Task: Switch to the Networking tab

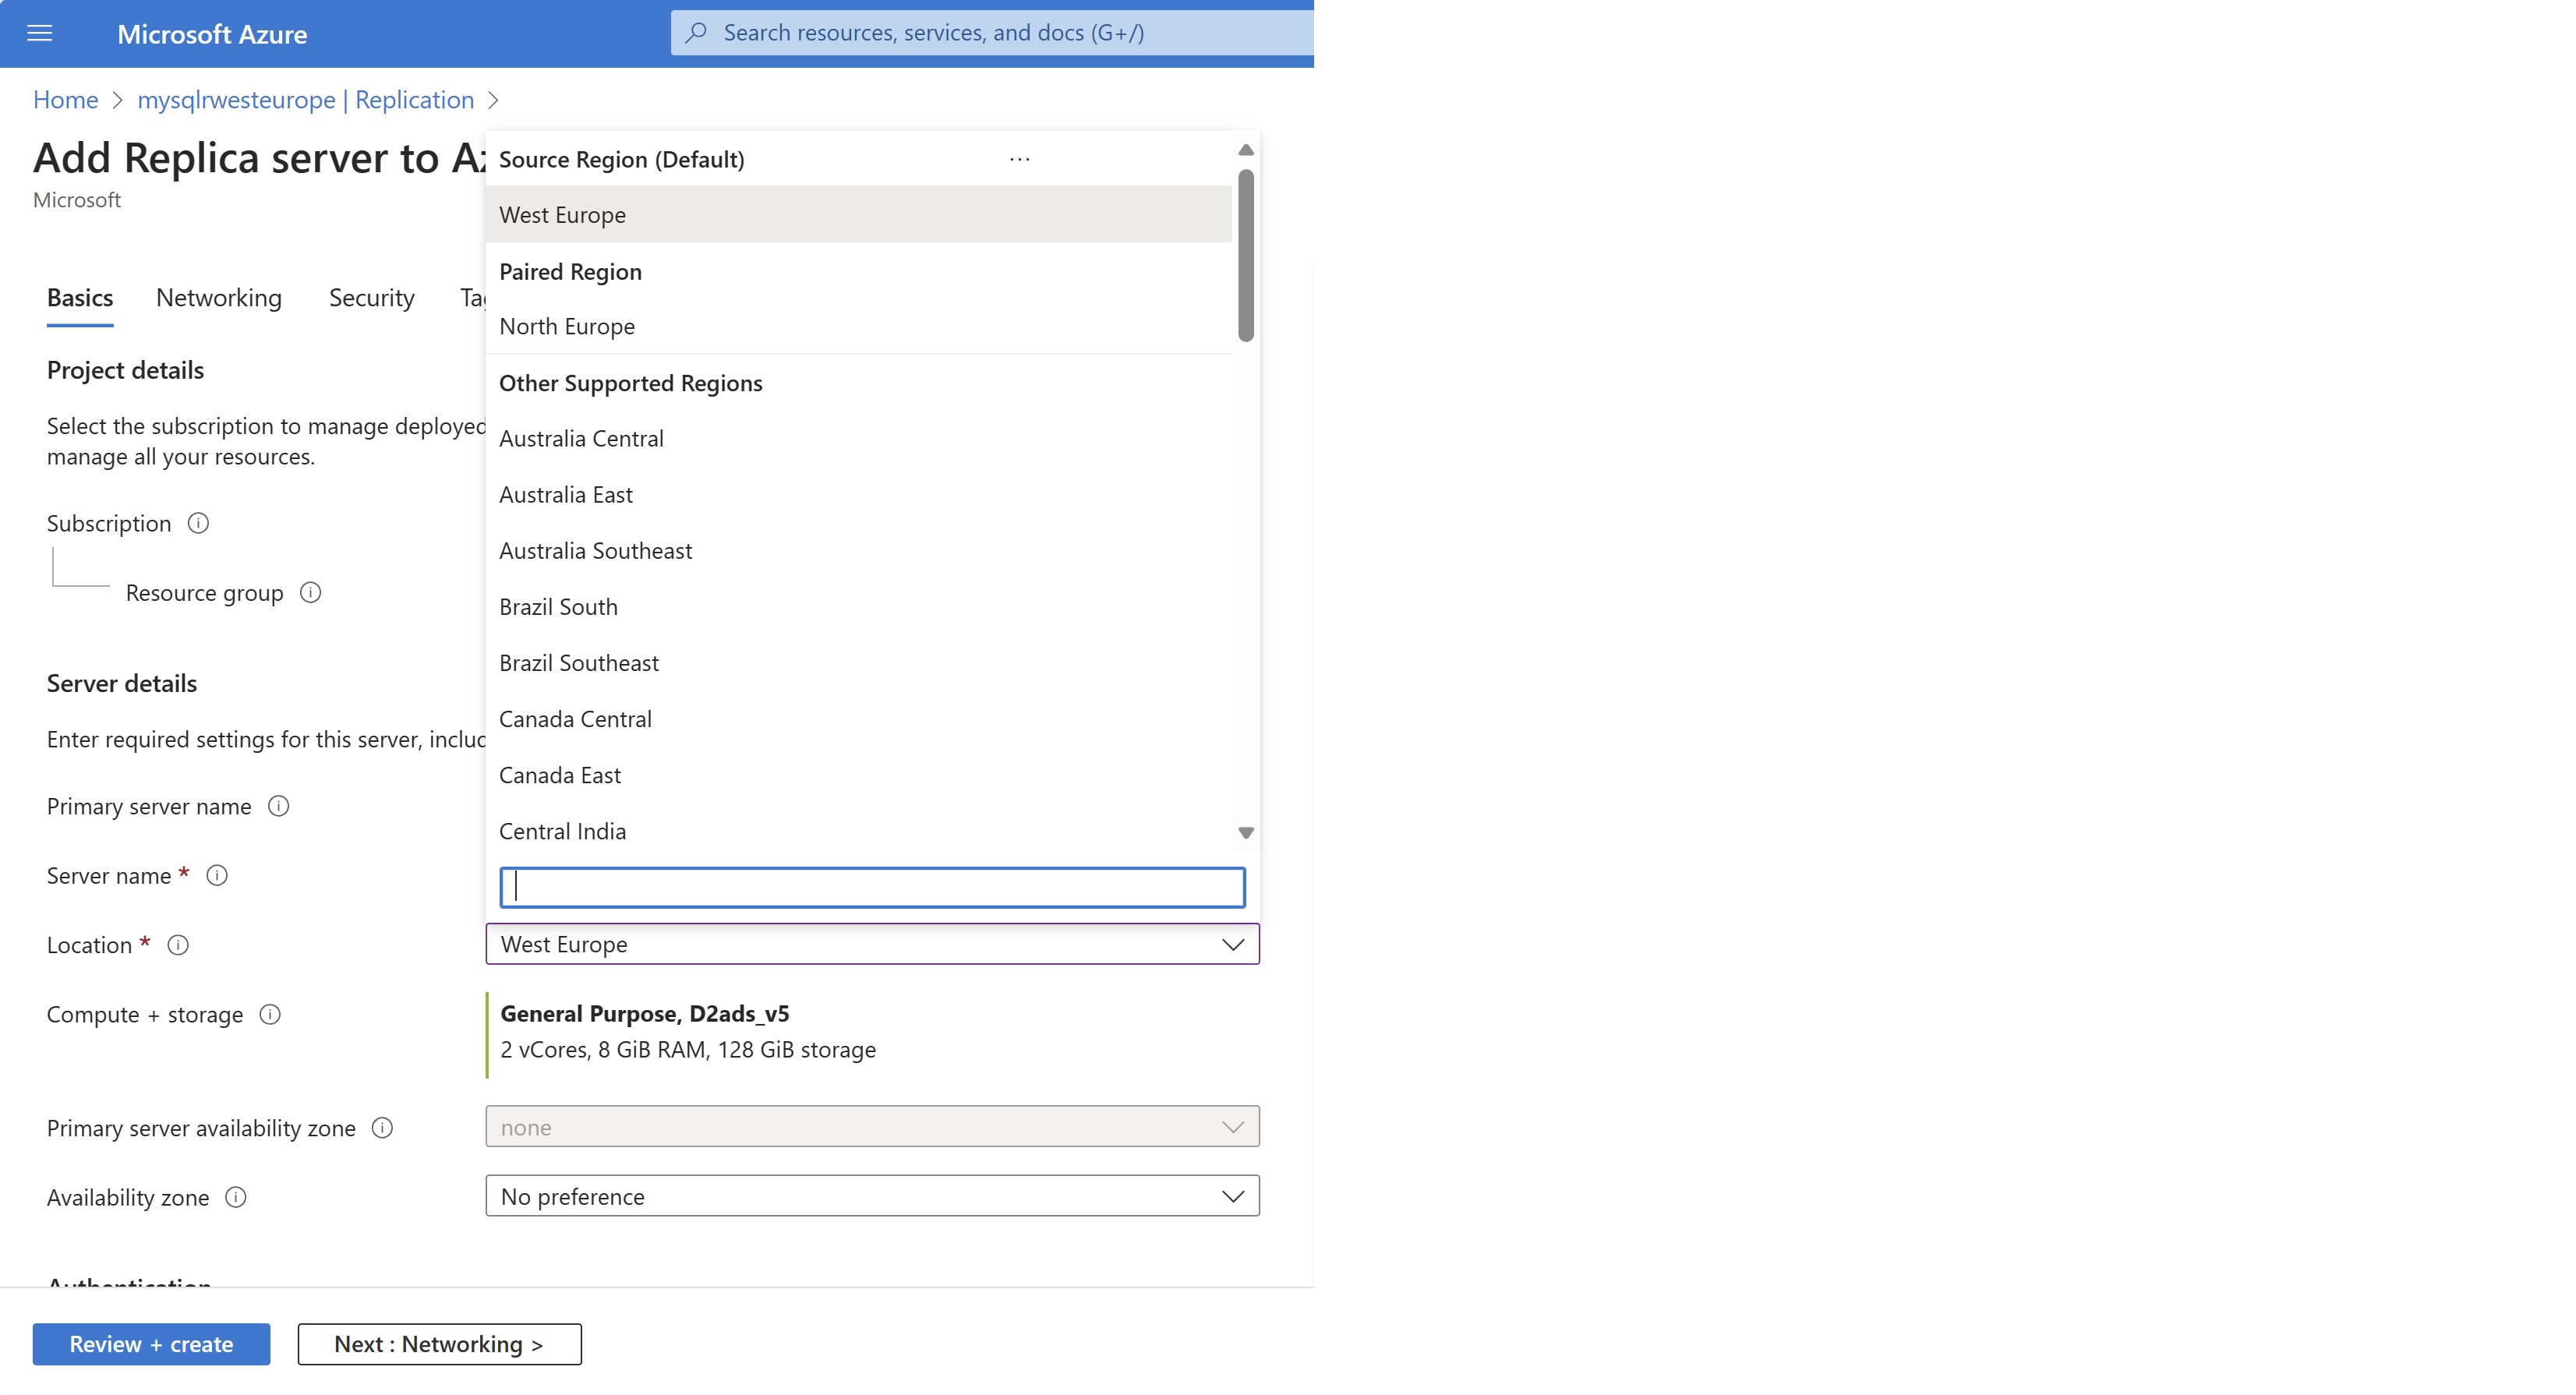Action: point(220,297)
